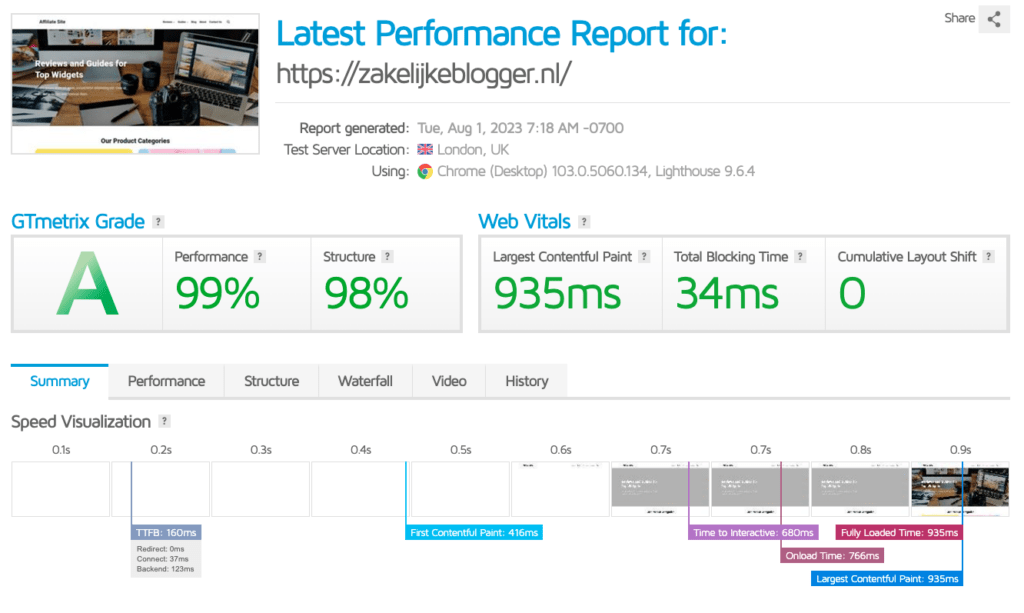
Task: View the History tab
Action: click(526, 381)
